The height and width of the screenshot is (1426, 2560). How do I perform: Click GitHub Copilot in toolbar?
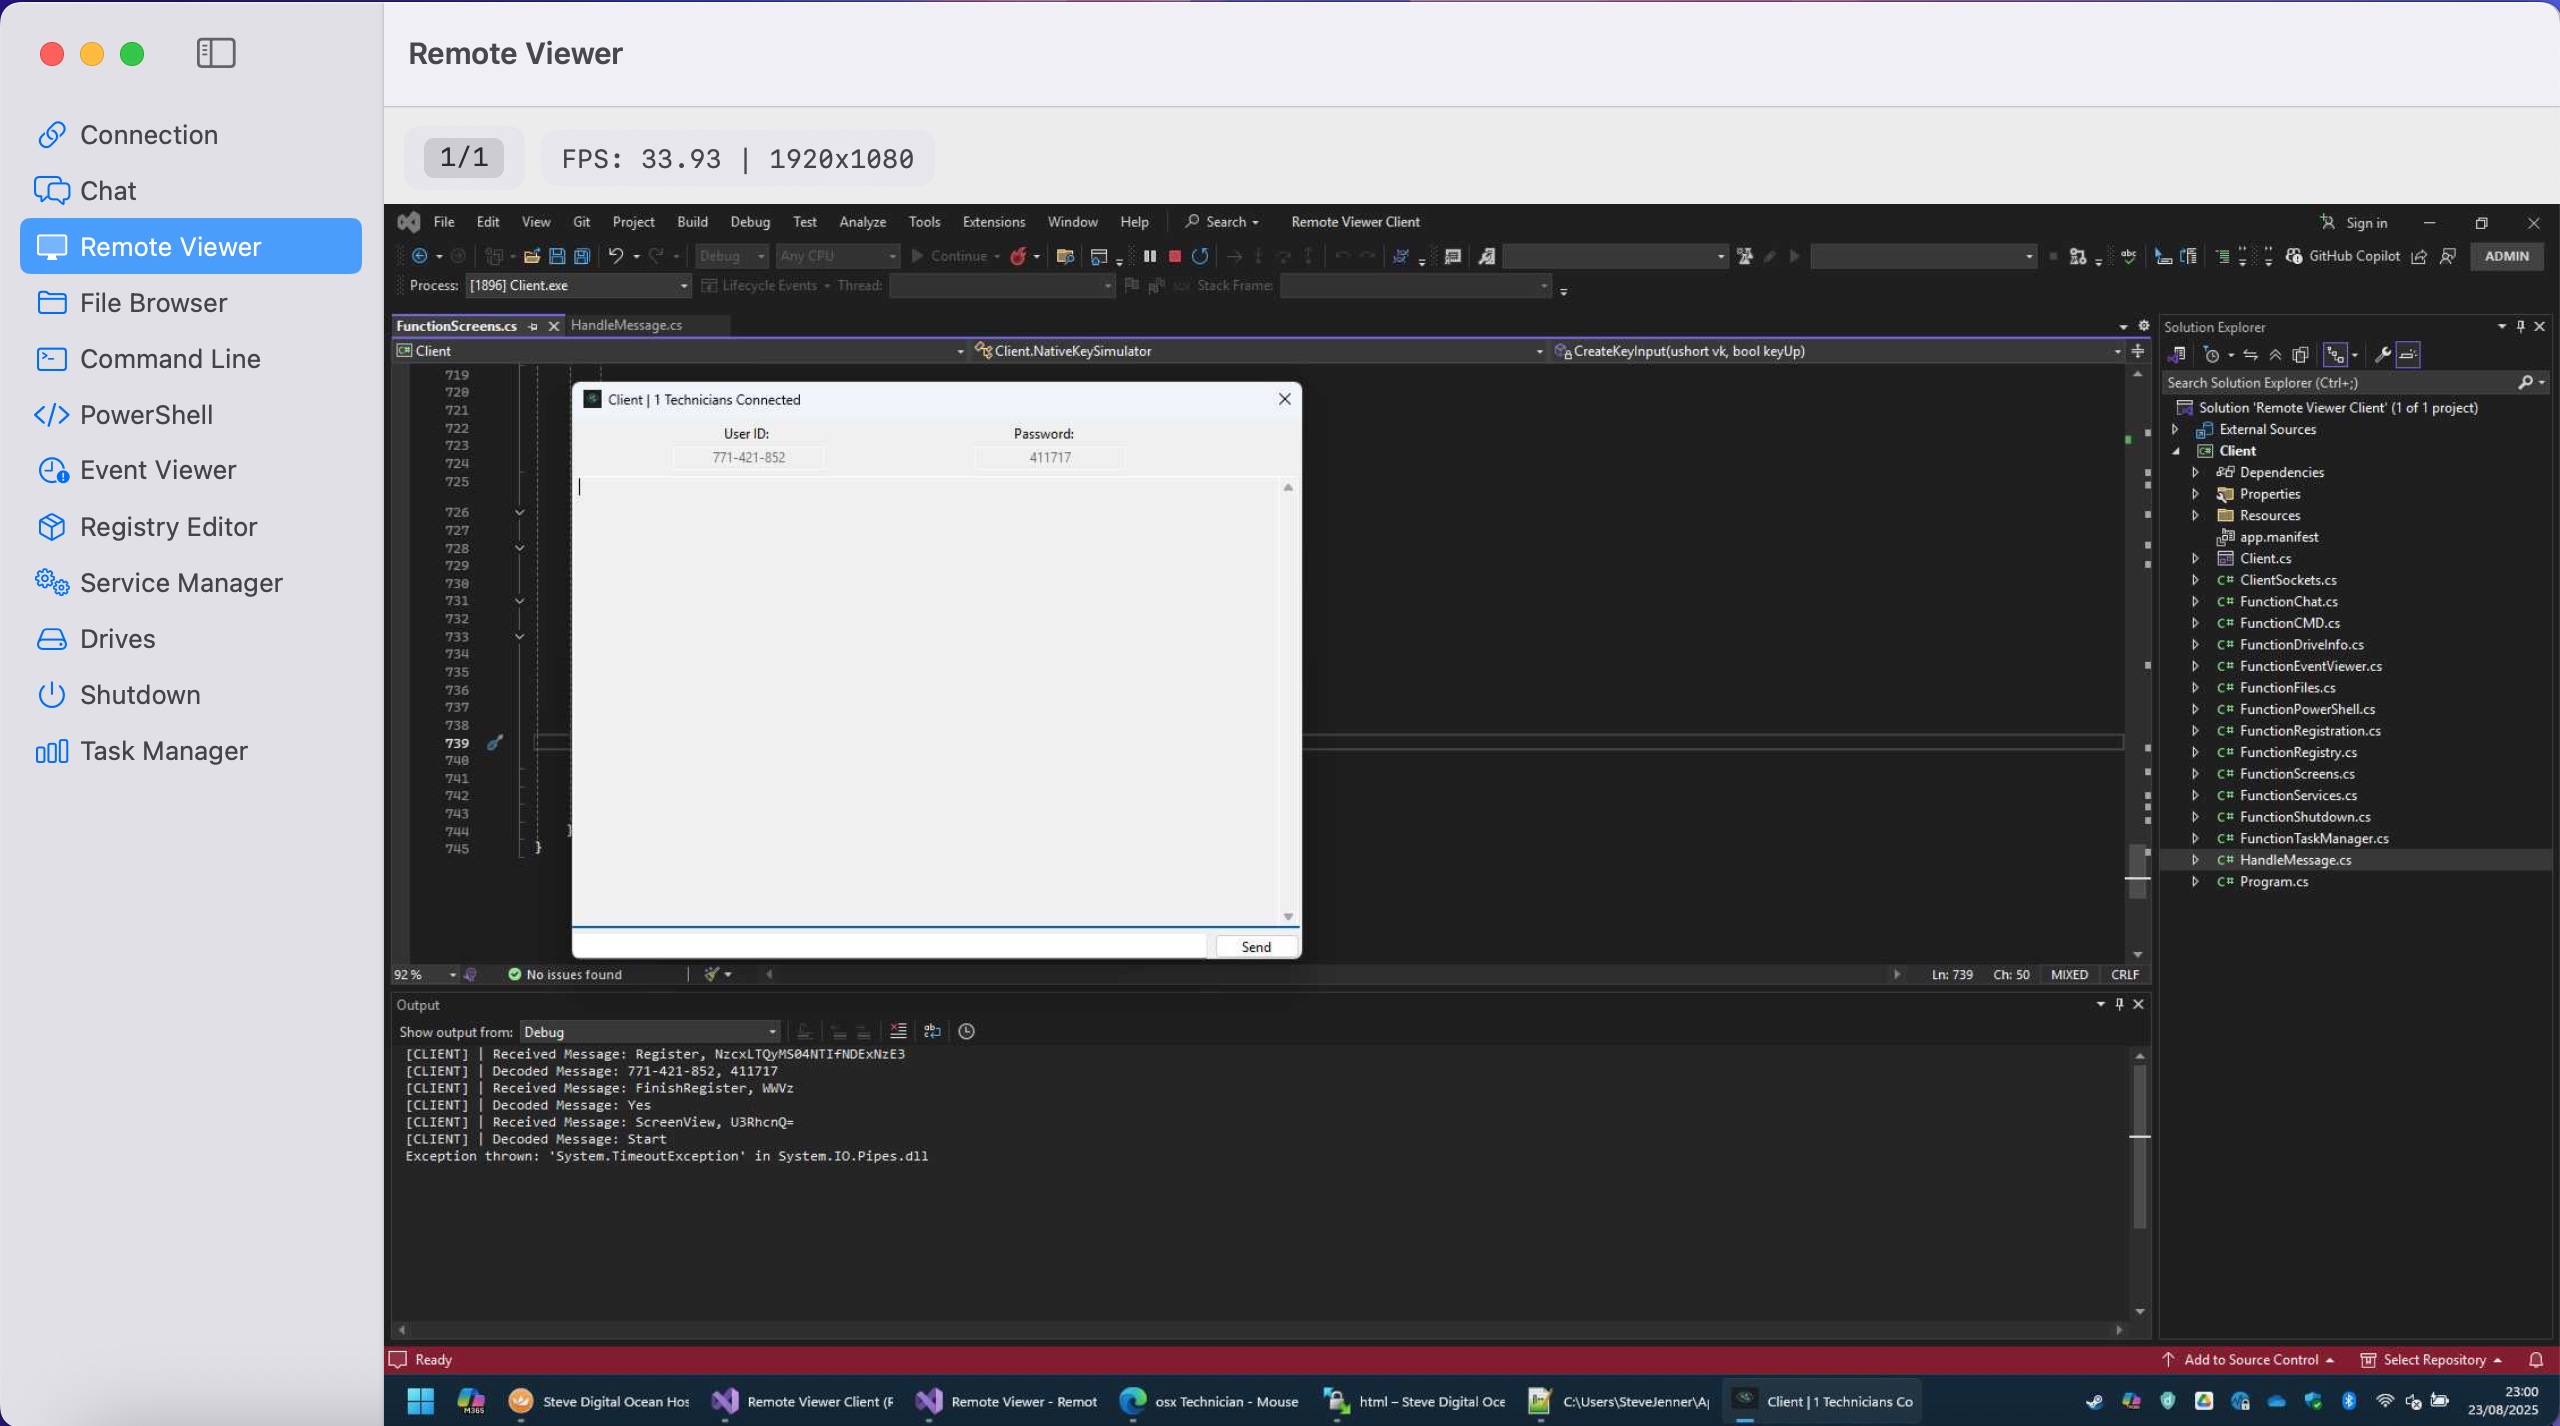(x=2343, y=257)
